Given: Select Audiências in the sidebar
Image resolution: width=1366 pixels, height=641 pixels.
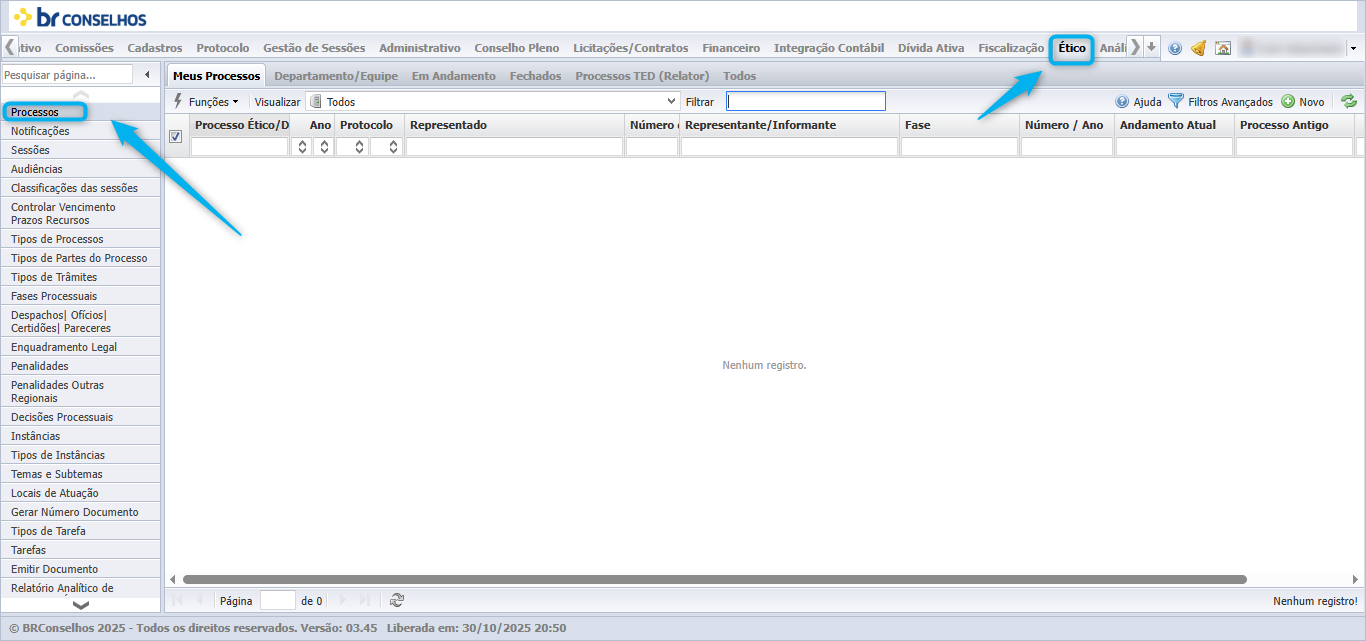Looking at the screenshot, I should (x=81, y=169).
